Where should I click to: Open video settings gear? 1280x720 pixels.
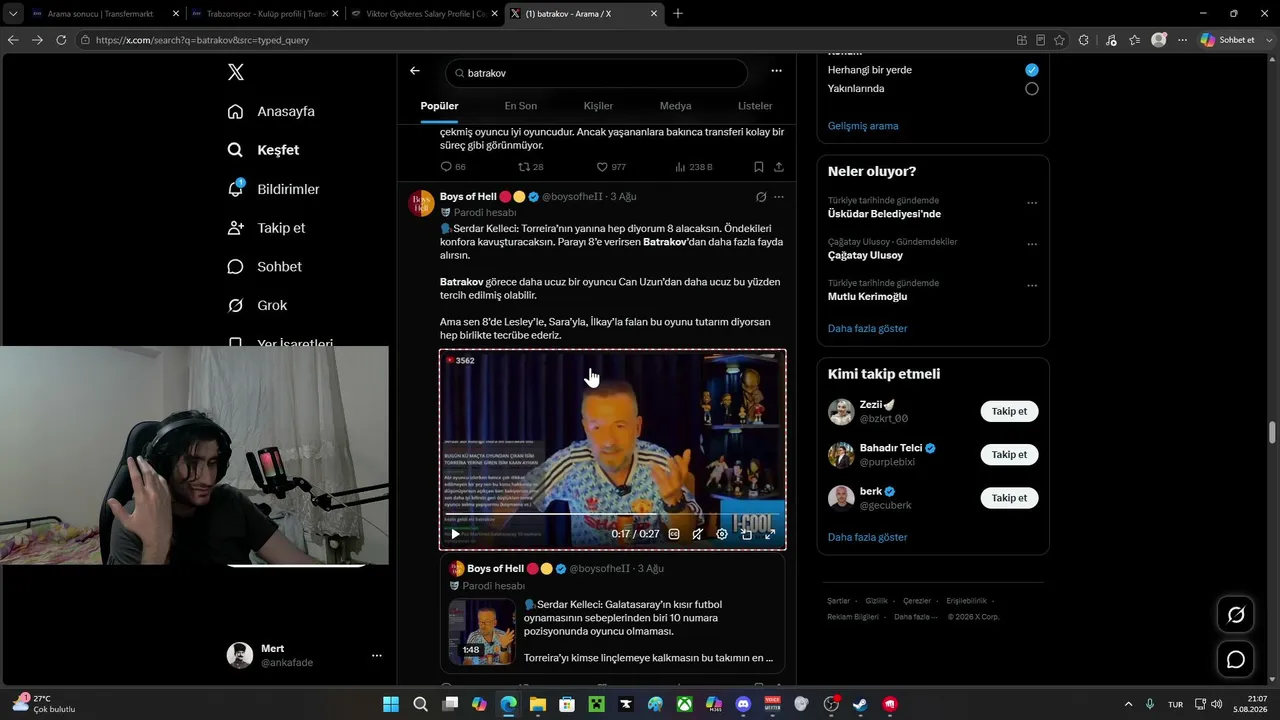[722, 534]
